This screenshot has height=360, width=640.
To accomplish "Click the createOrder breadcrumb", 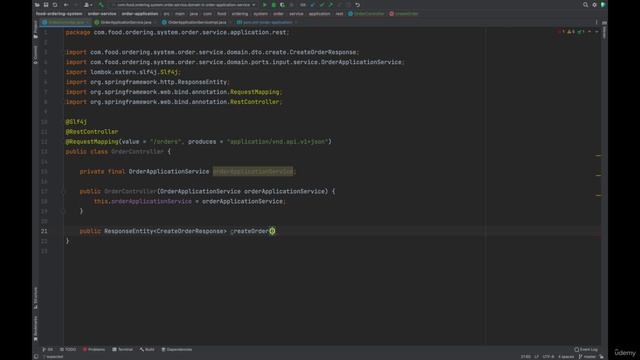I will coord(404,13).
